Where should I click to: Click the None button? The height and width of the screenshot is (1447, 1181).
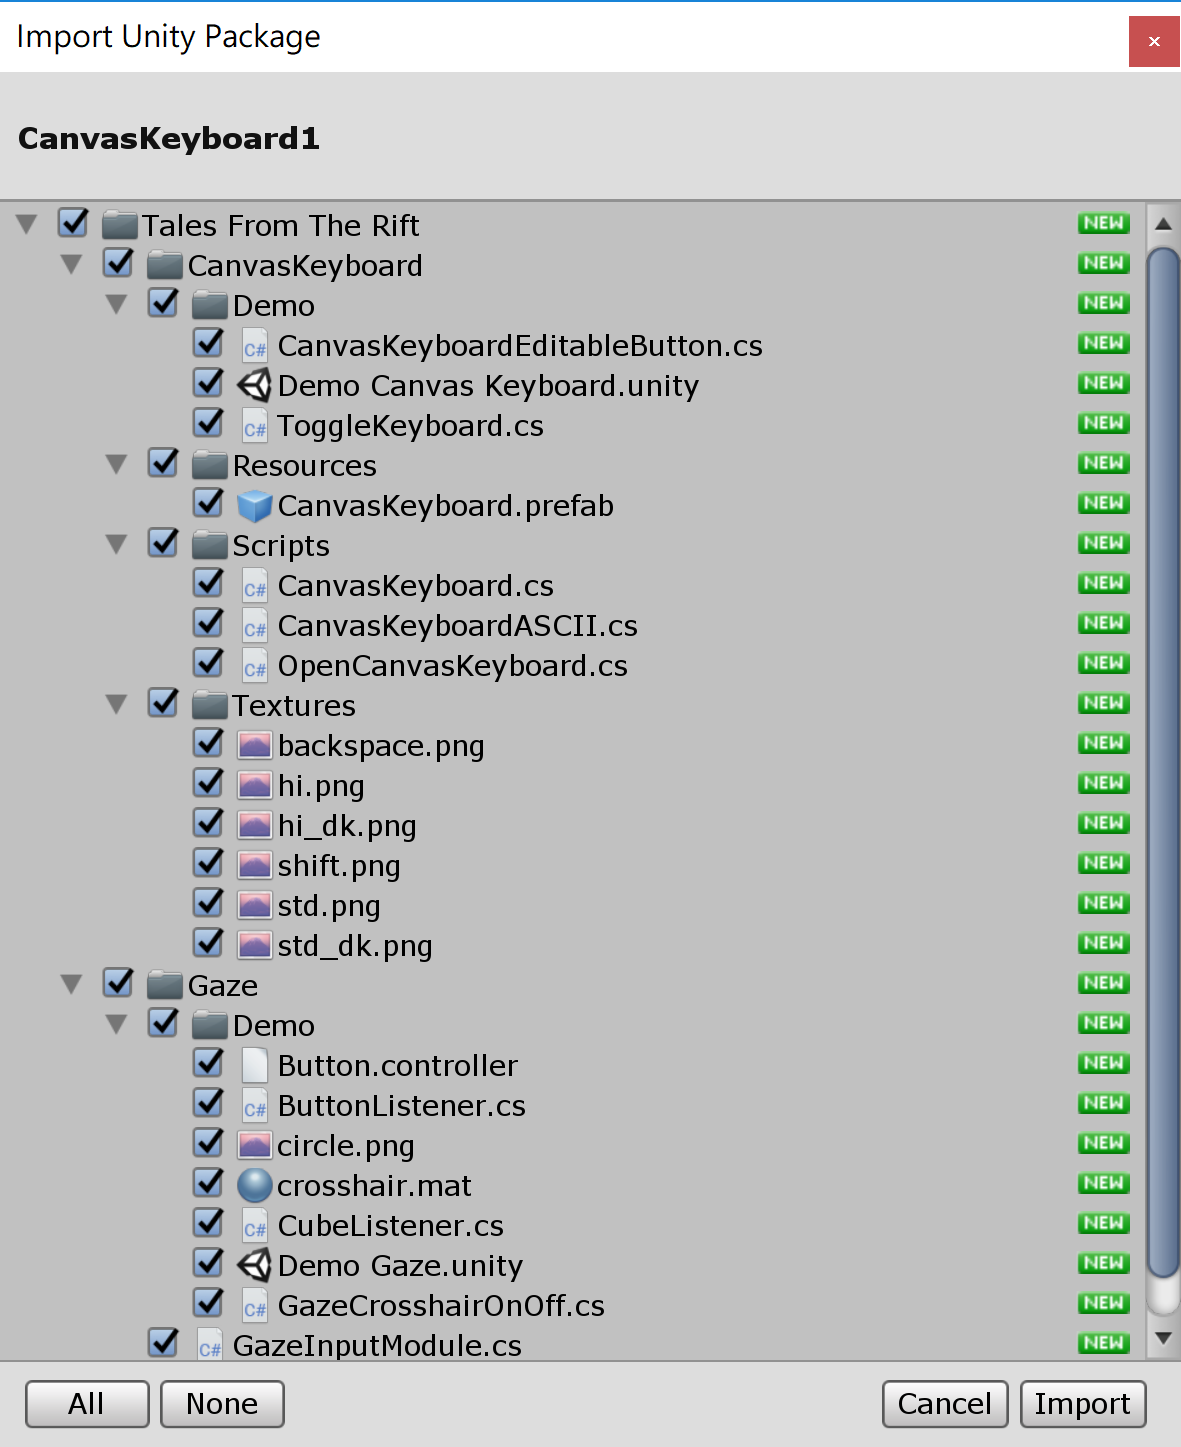(x=221, y=1404)
